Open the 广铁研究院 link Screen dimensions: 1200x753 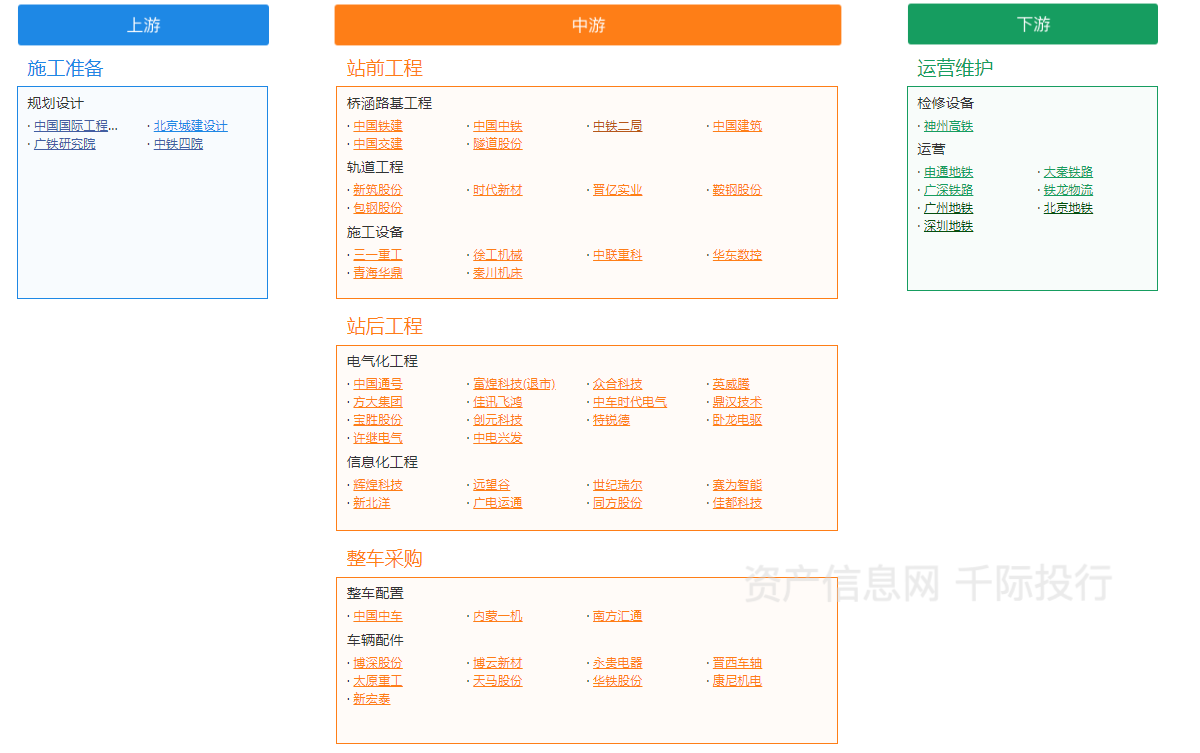pyautogui.click(x=65, y=144)
